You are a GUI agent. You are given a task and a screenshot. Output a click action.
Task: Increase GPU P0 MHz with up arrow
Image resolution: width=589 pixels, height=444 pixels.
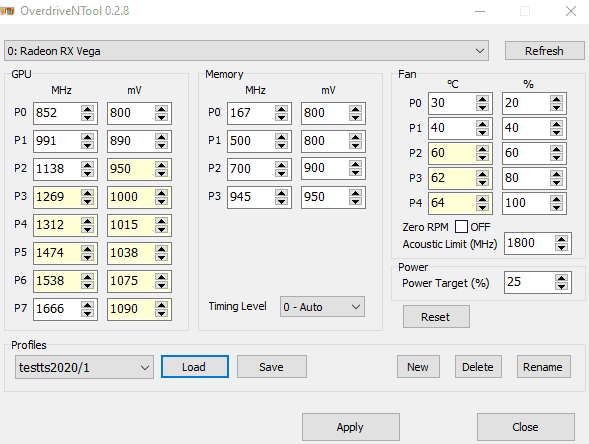[x=87, y=109]
